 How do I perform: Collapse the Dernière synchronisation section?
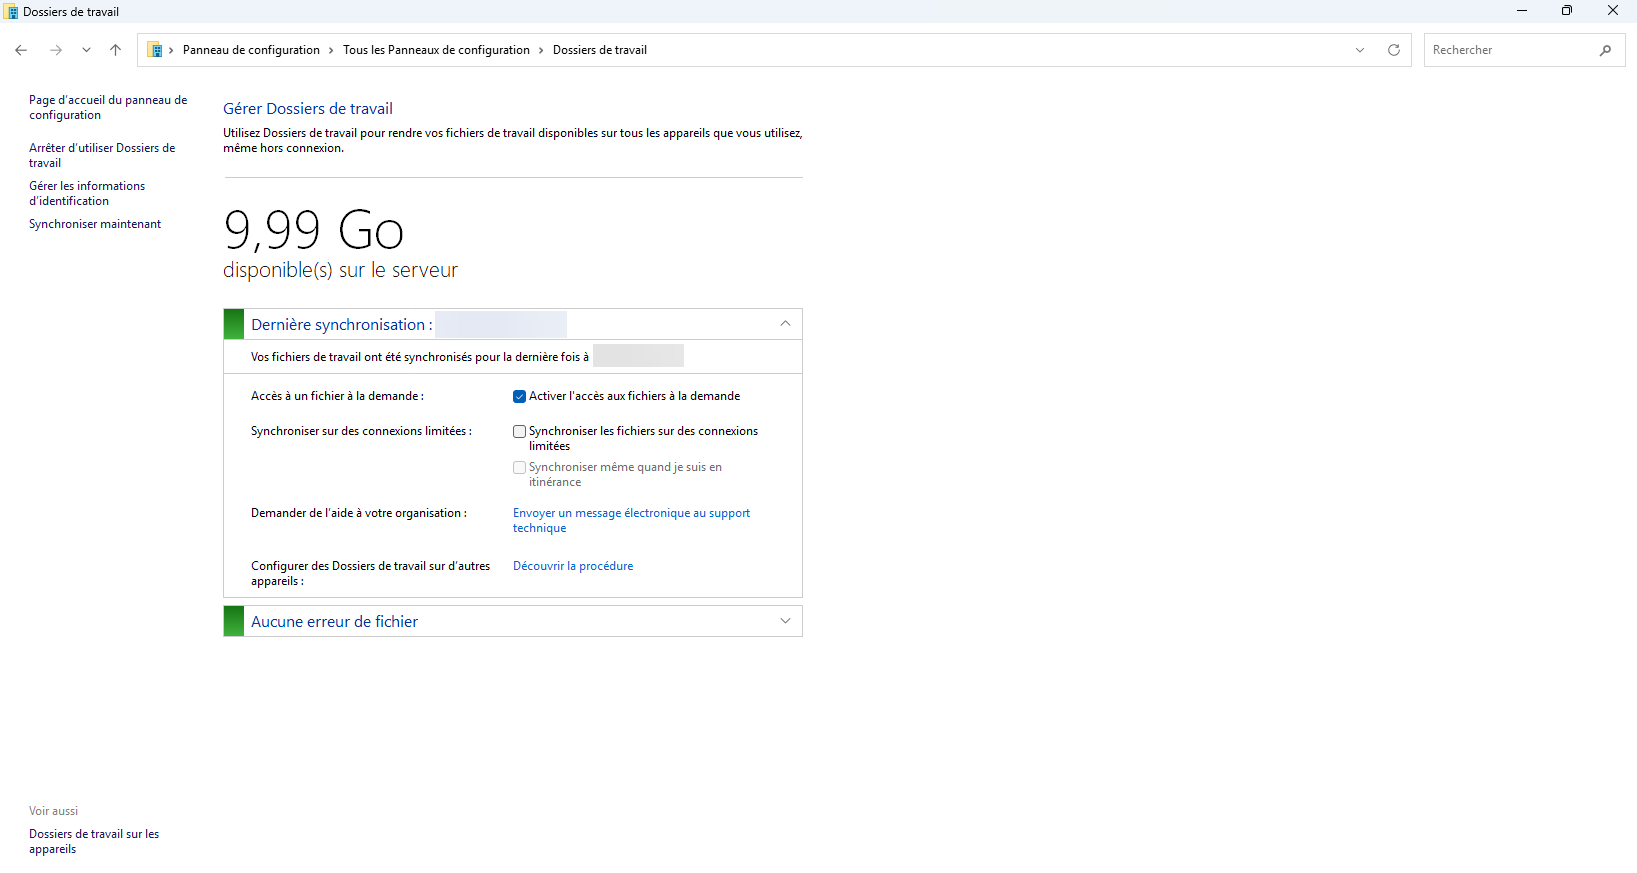click(x=785, y=324)
